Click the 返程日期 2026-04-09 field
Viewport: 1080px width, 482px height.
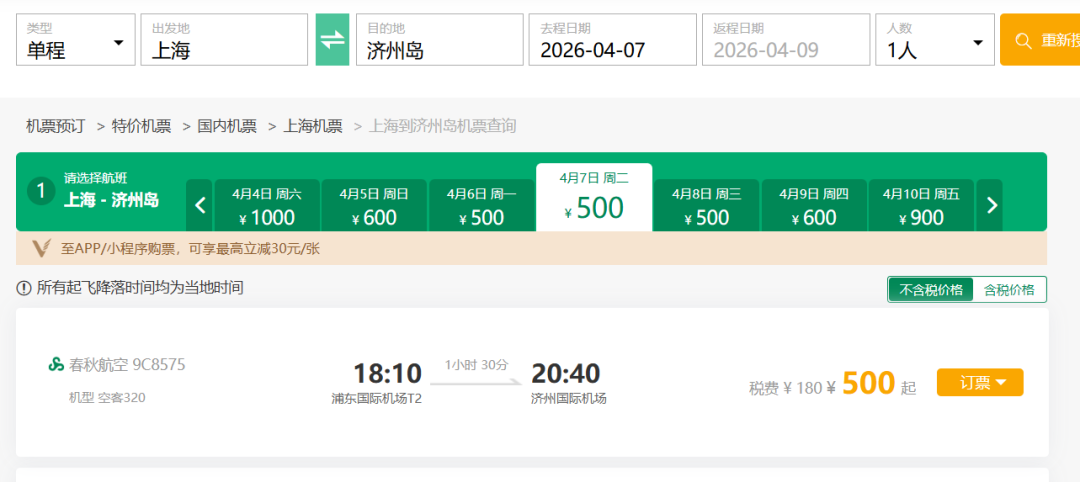point(786,40)
